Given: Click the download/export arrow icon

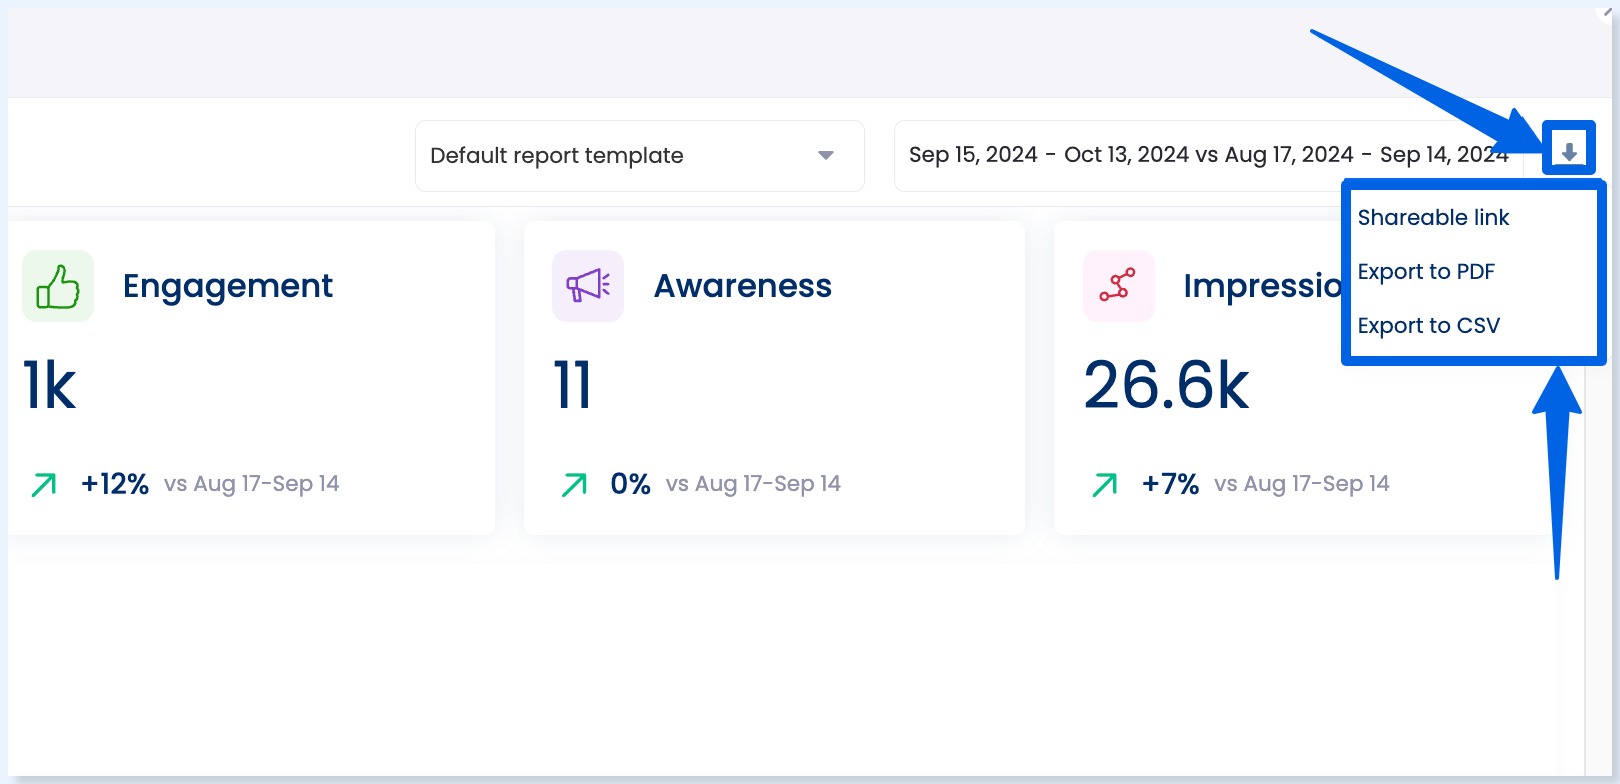Looking at the screenshot, I should tap(1569, 152).
